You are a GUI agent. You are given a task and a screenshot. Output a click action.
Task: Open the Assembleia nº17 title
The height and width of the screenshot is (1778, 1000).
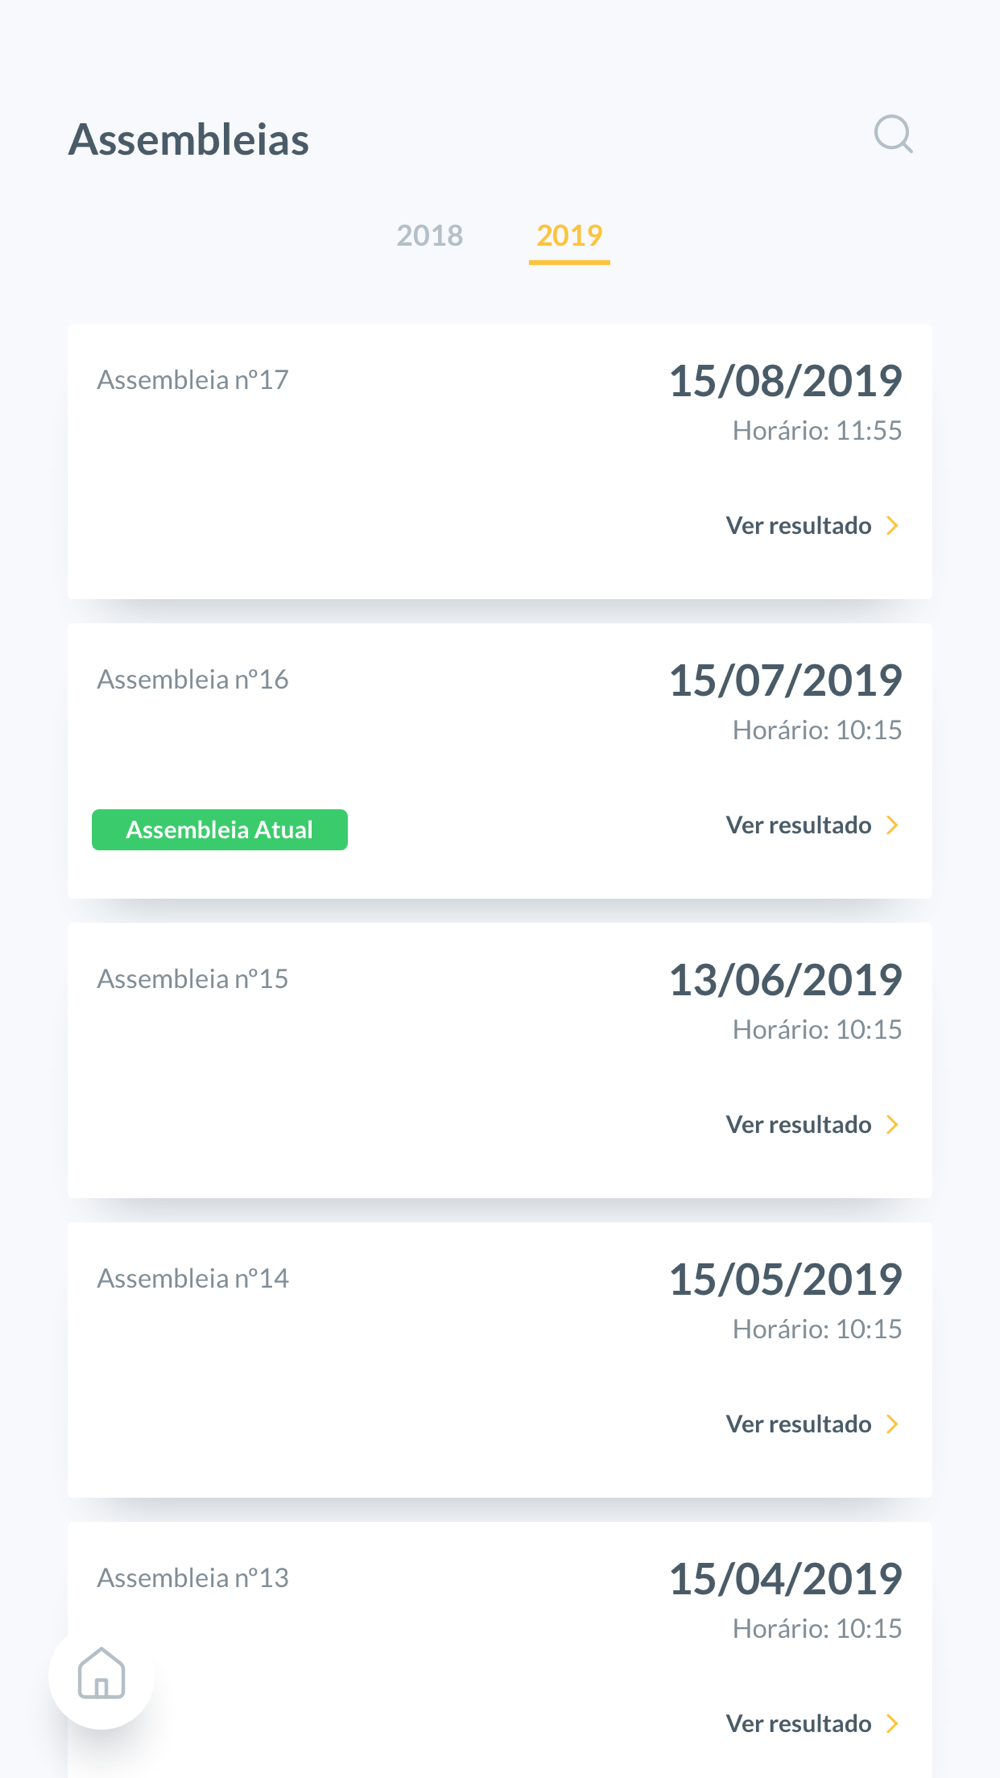[193, 380]
